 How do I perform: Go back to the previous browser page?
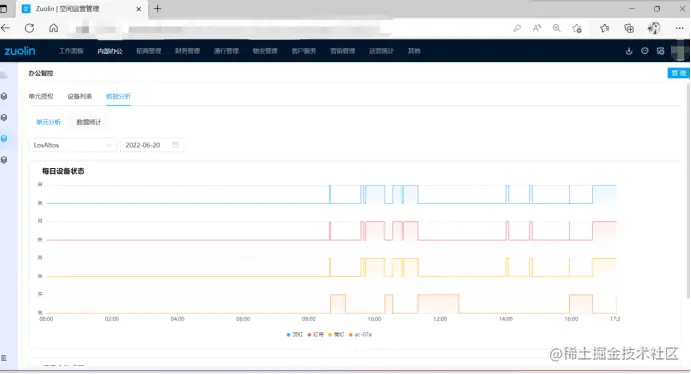[x=5, y=28]
